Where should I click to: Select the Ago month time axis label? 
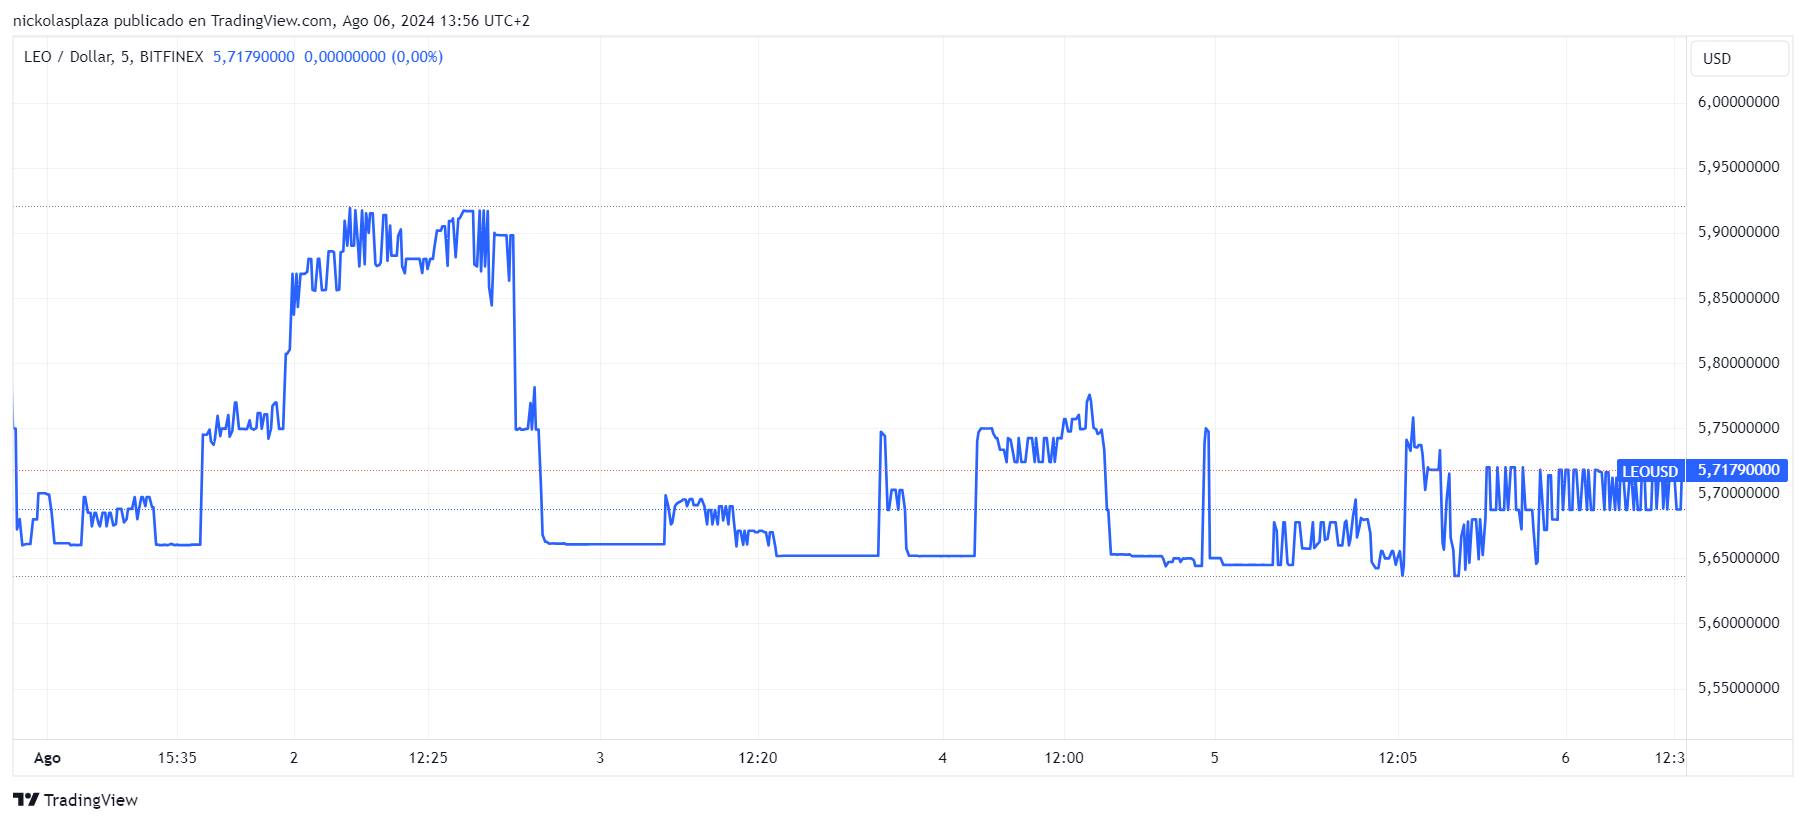[47, 758]
